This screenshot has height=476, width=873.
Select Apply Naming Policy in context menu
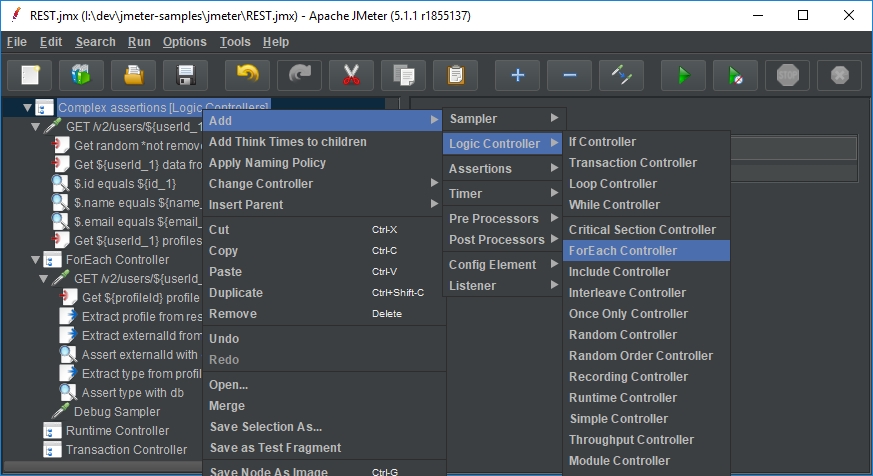(x=324, y=163)
